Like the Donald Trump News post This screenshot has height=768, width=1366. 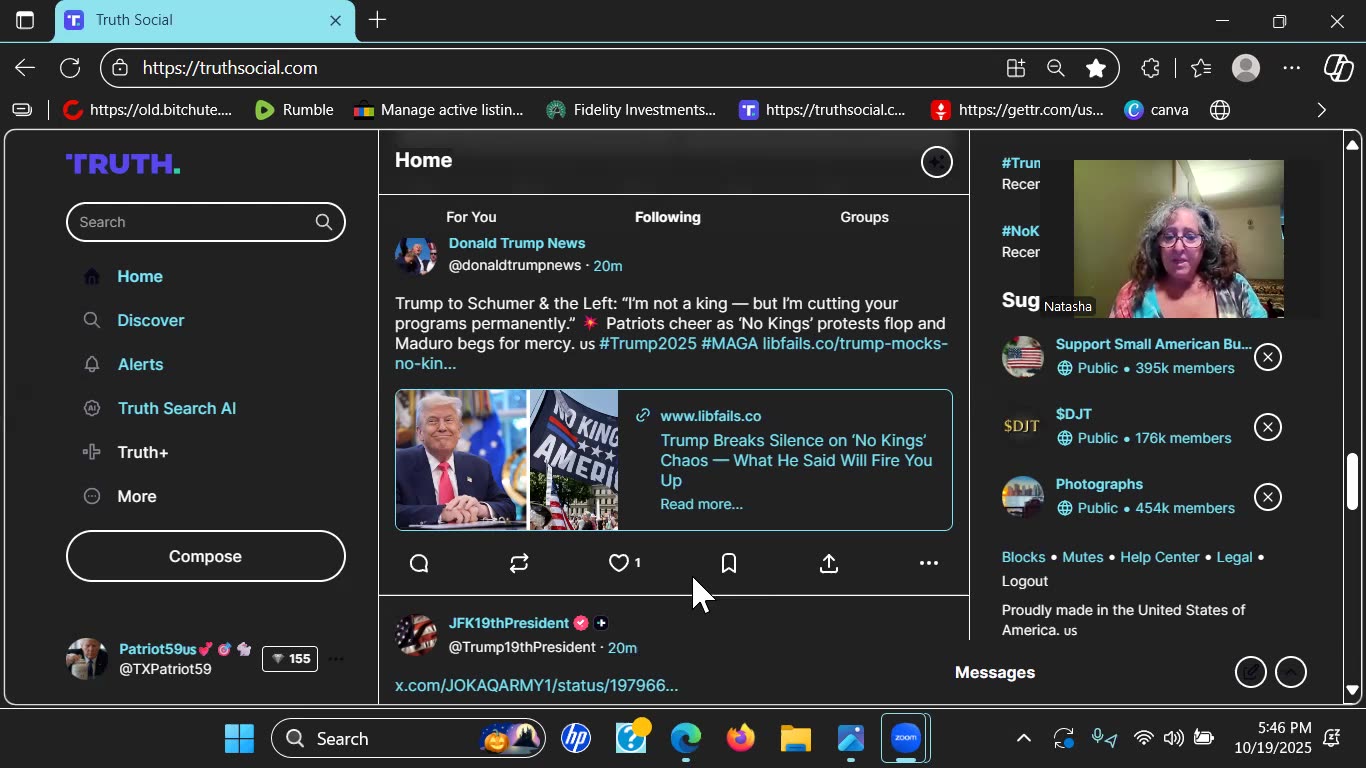pyautogui.click(x=619, y=564)
